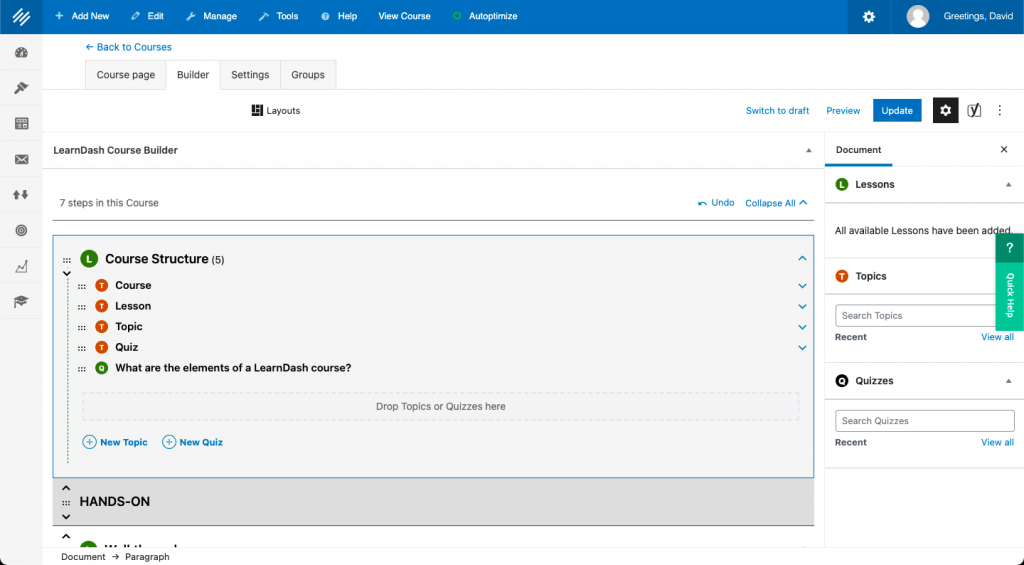1024x565 pixels.
Task: Switch to the Settings tab
Action: [x=250, y=75]
